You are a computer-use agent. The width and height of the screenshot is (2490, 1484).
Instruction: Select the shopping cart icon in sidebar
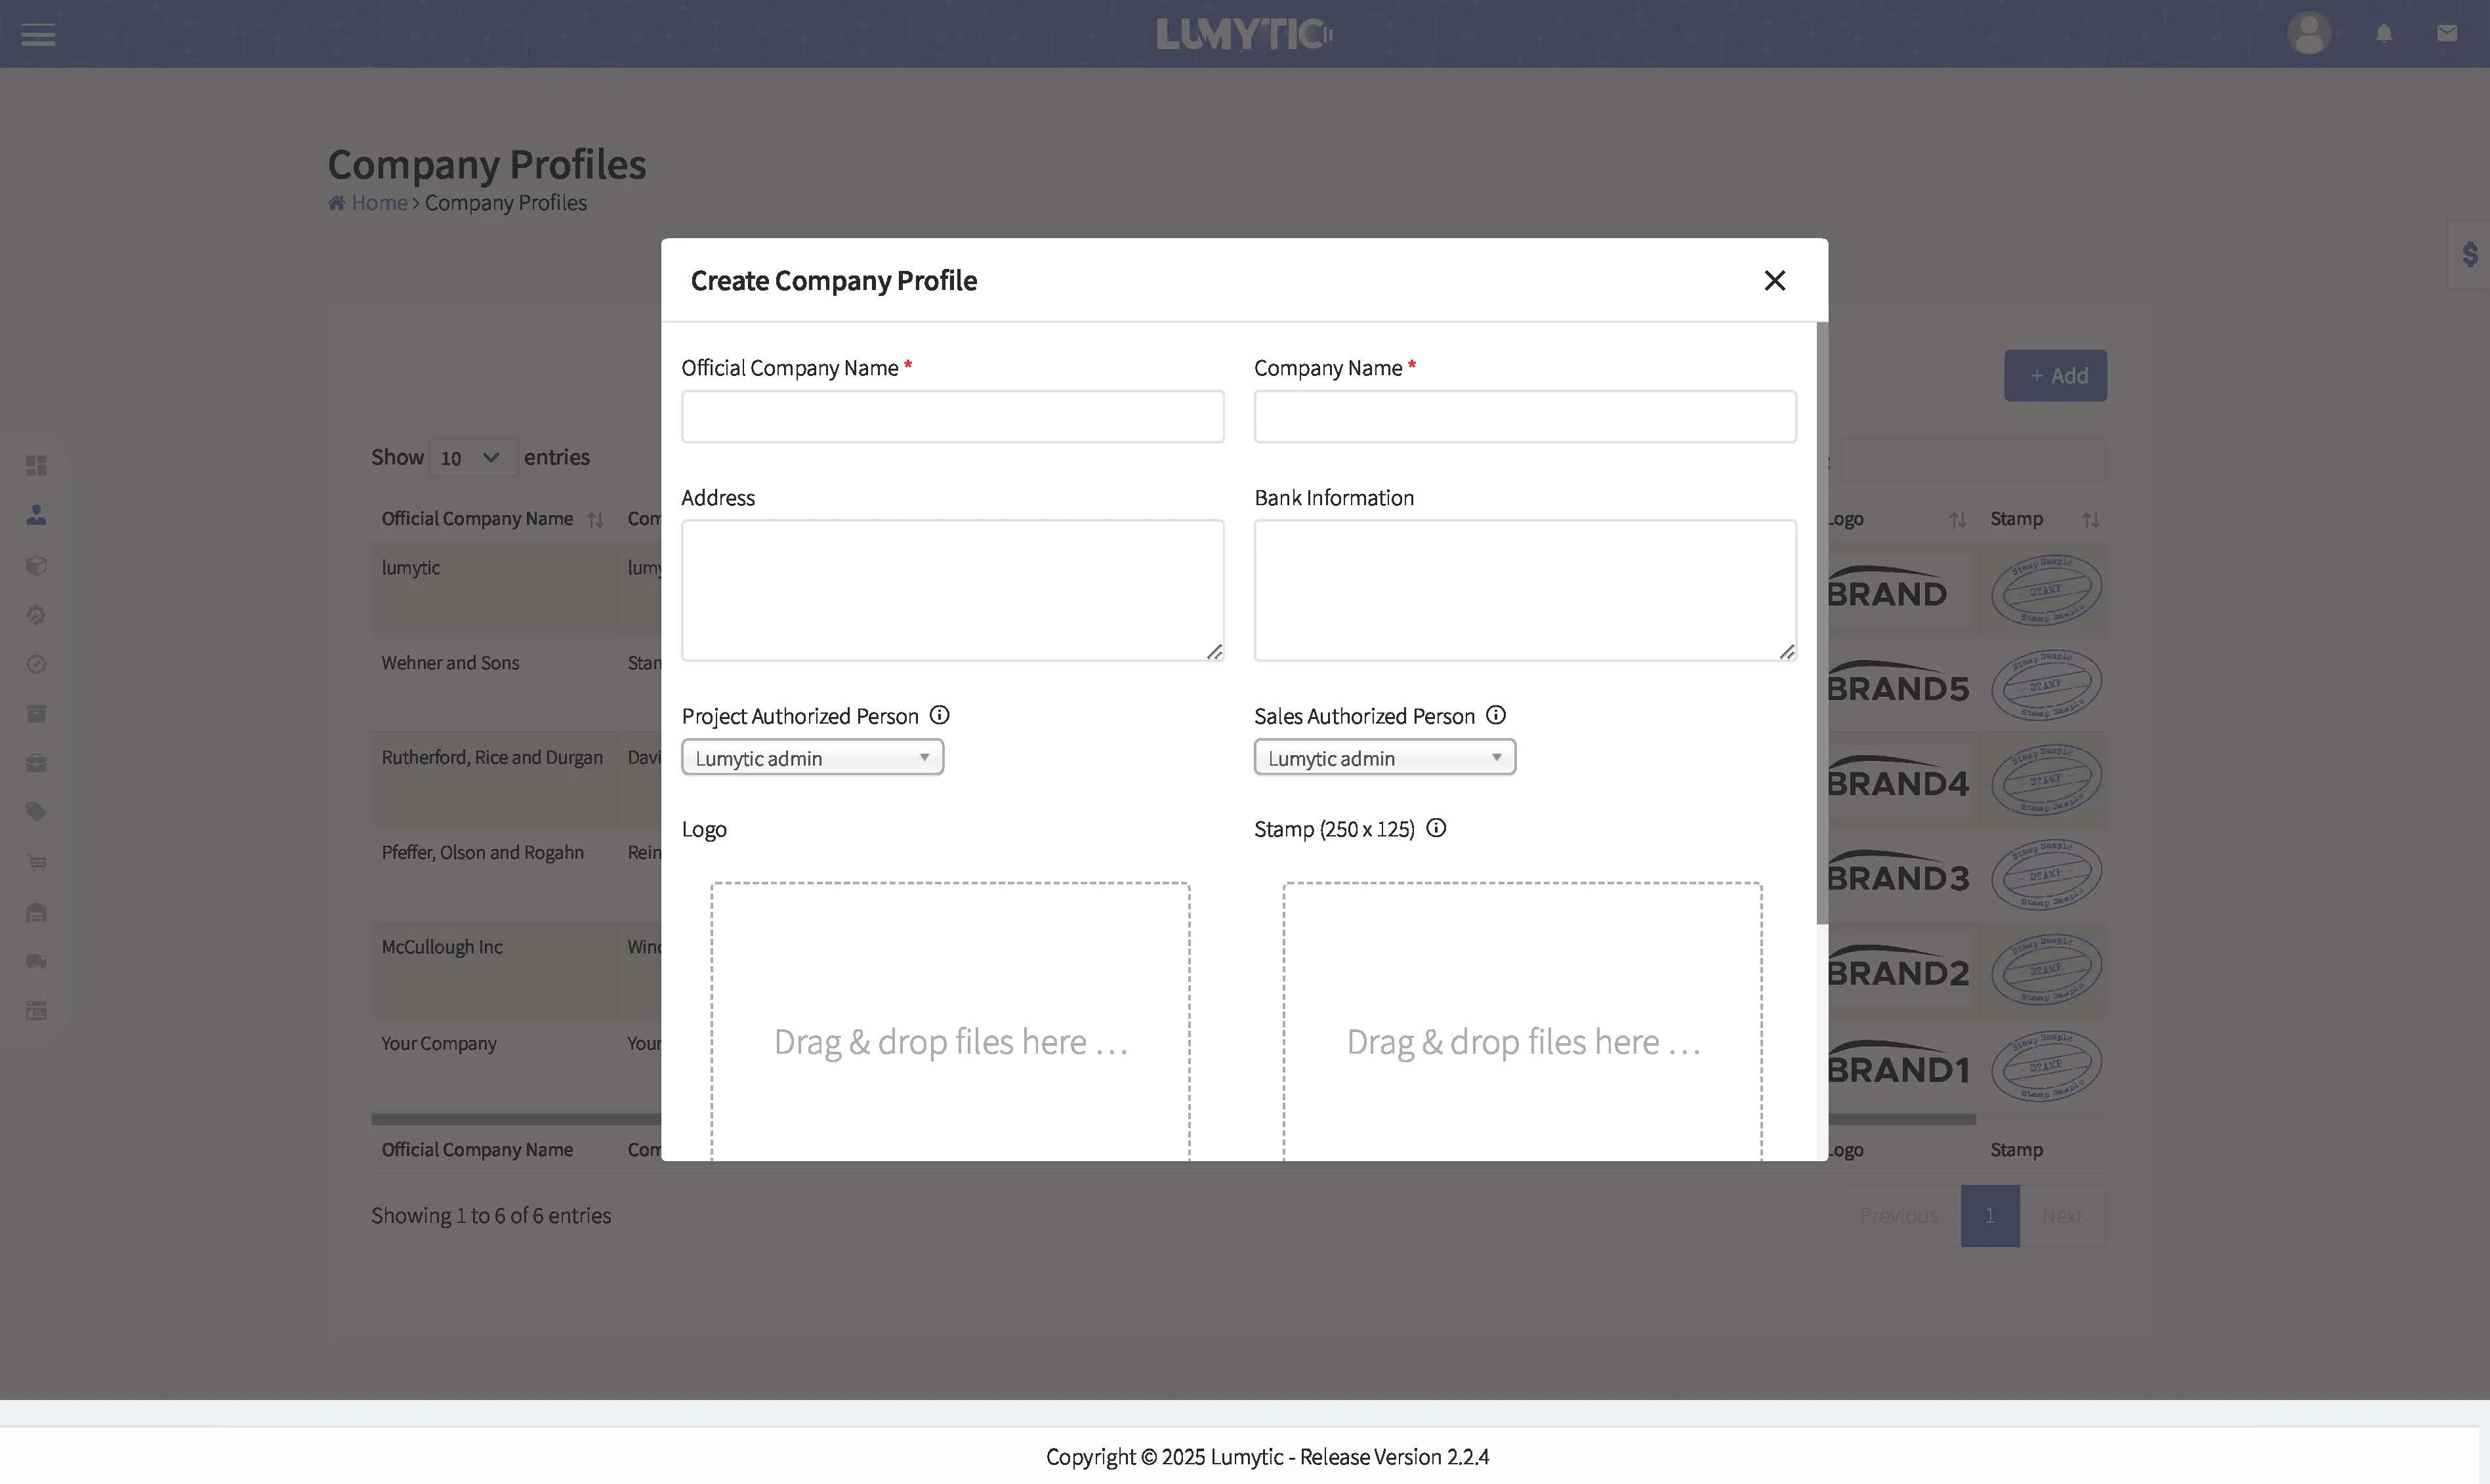tap(36, 862)
